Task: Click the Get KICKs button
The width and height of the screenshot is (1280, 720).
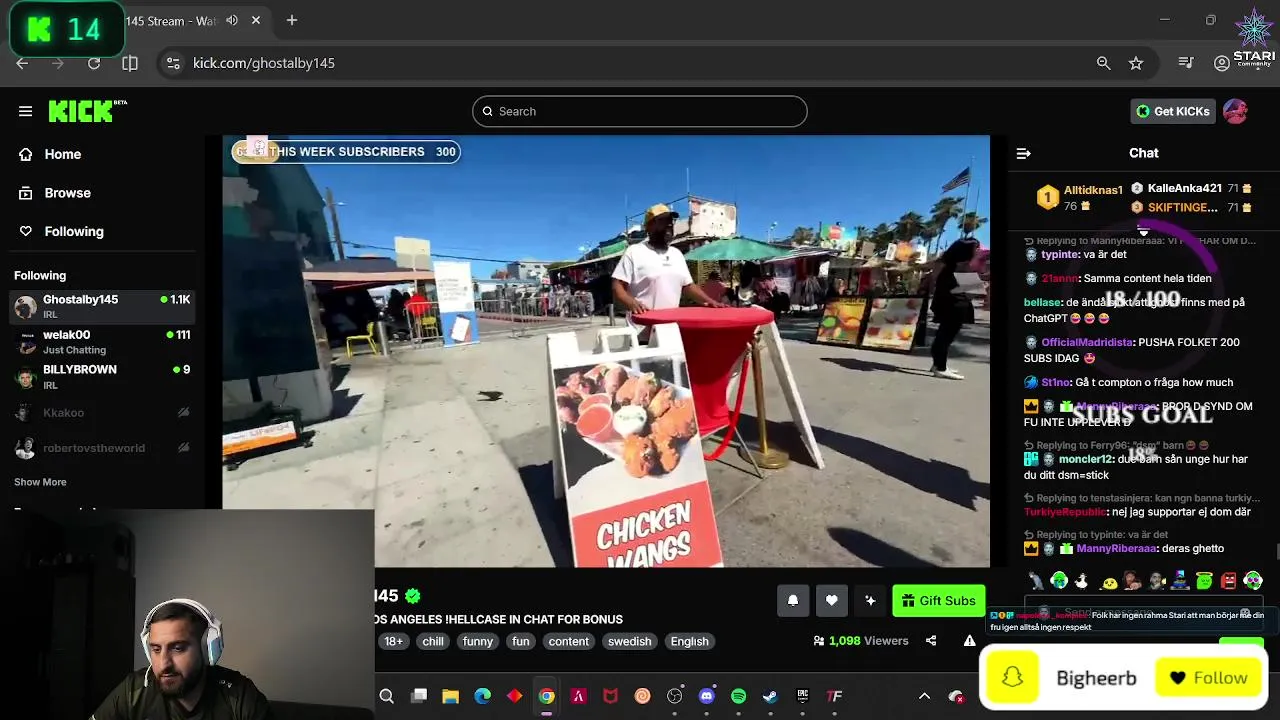Action: (x=1173, y=111)
